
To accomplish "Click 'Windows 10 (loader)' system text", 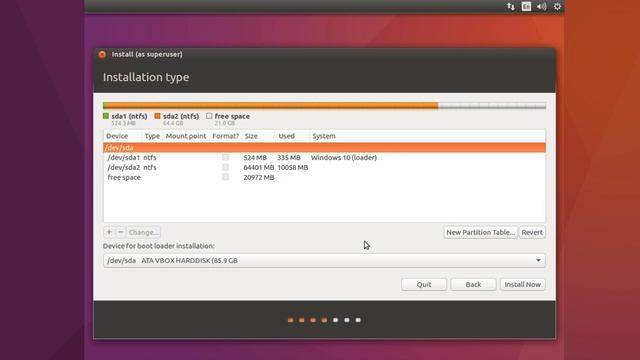I will pyautogui.click(x=344, y=158).
